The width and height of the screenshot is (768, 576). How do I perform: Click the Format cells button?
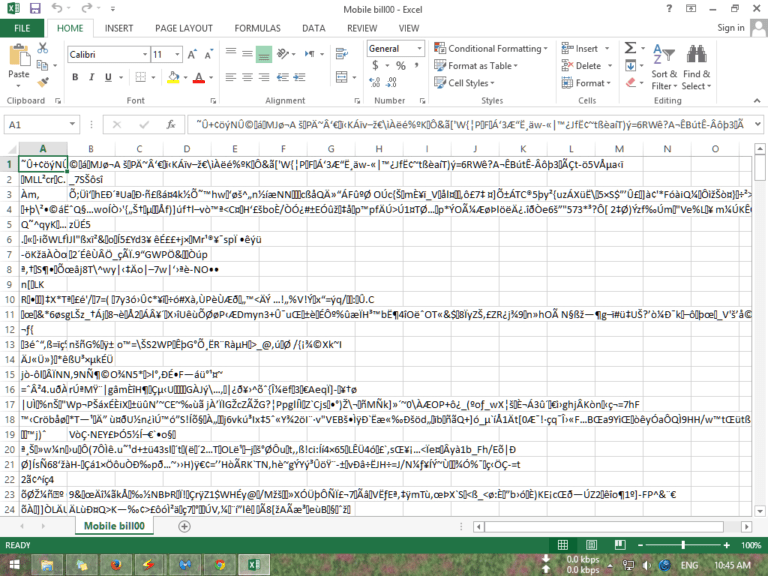587,83
